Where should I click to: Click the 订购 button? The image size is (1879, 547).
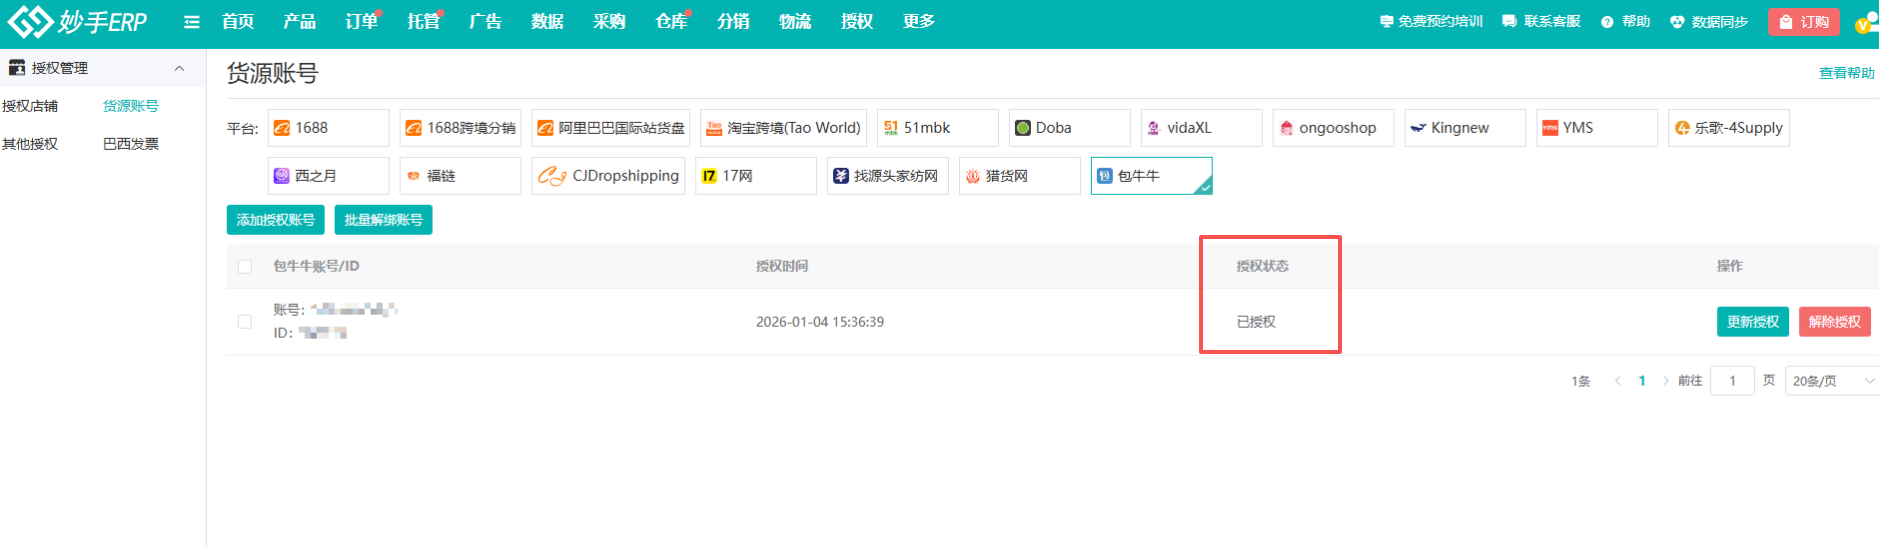click(x=1804, y=22)
